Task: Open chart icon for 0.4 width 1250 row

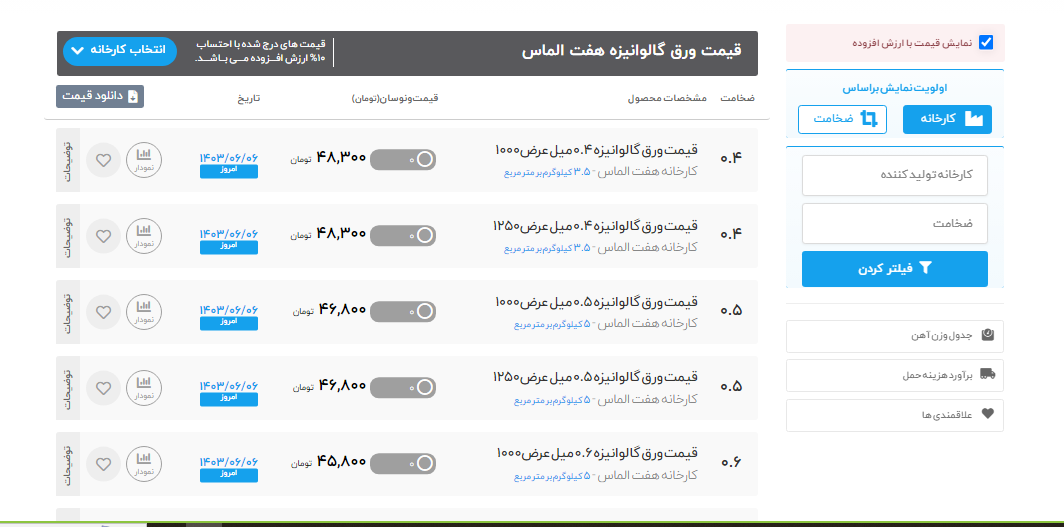Action: 143,236
